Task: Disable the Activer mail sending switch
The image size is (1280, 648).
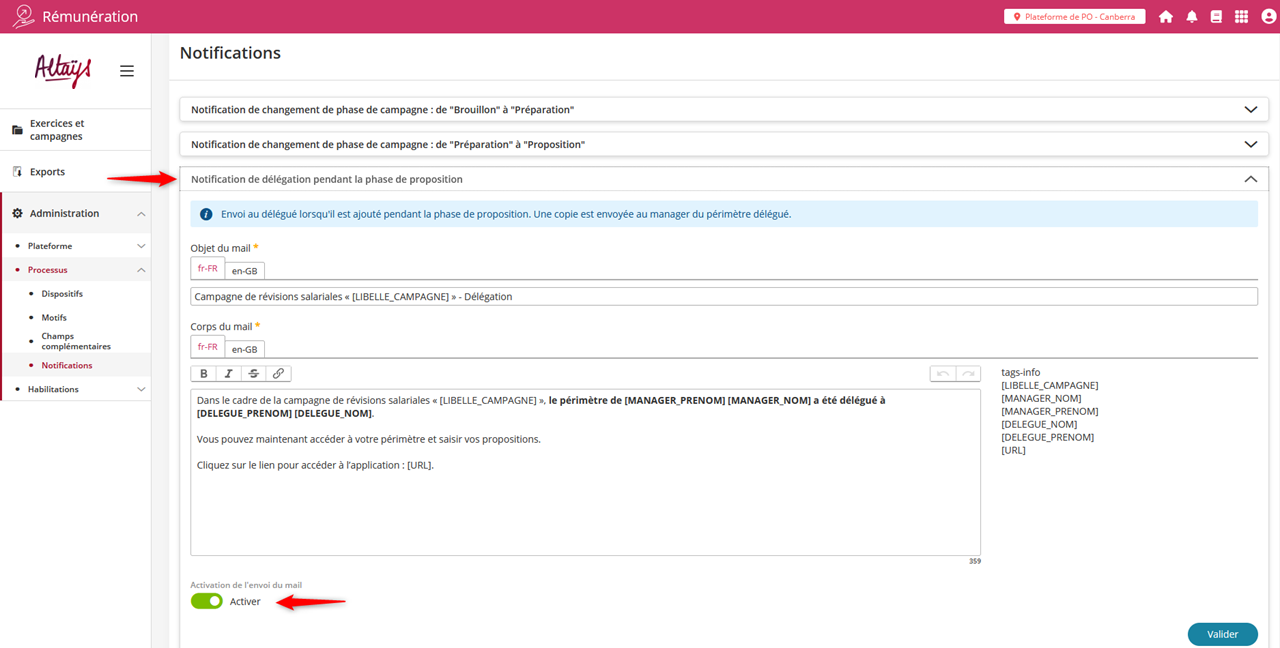Action: 207,601
